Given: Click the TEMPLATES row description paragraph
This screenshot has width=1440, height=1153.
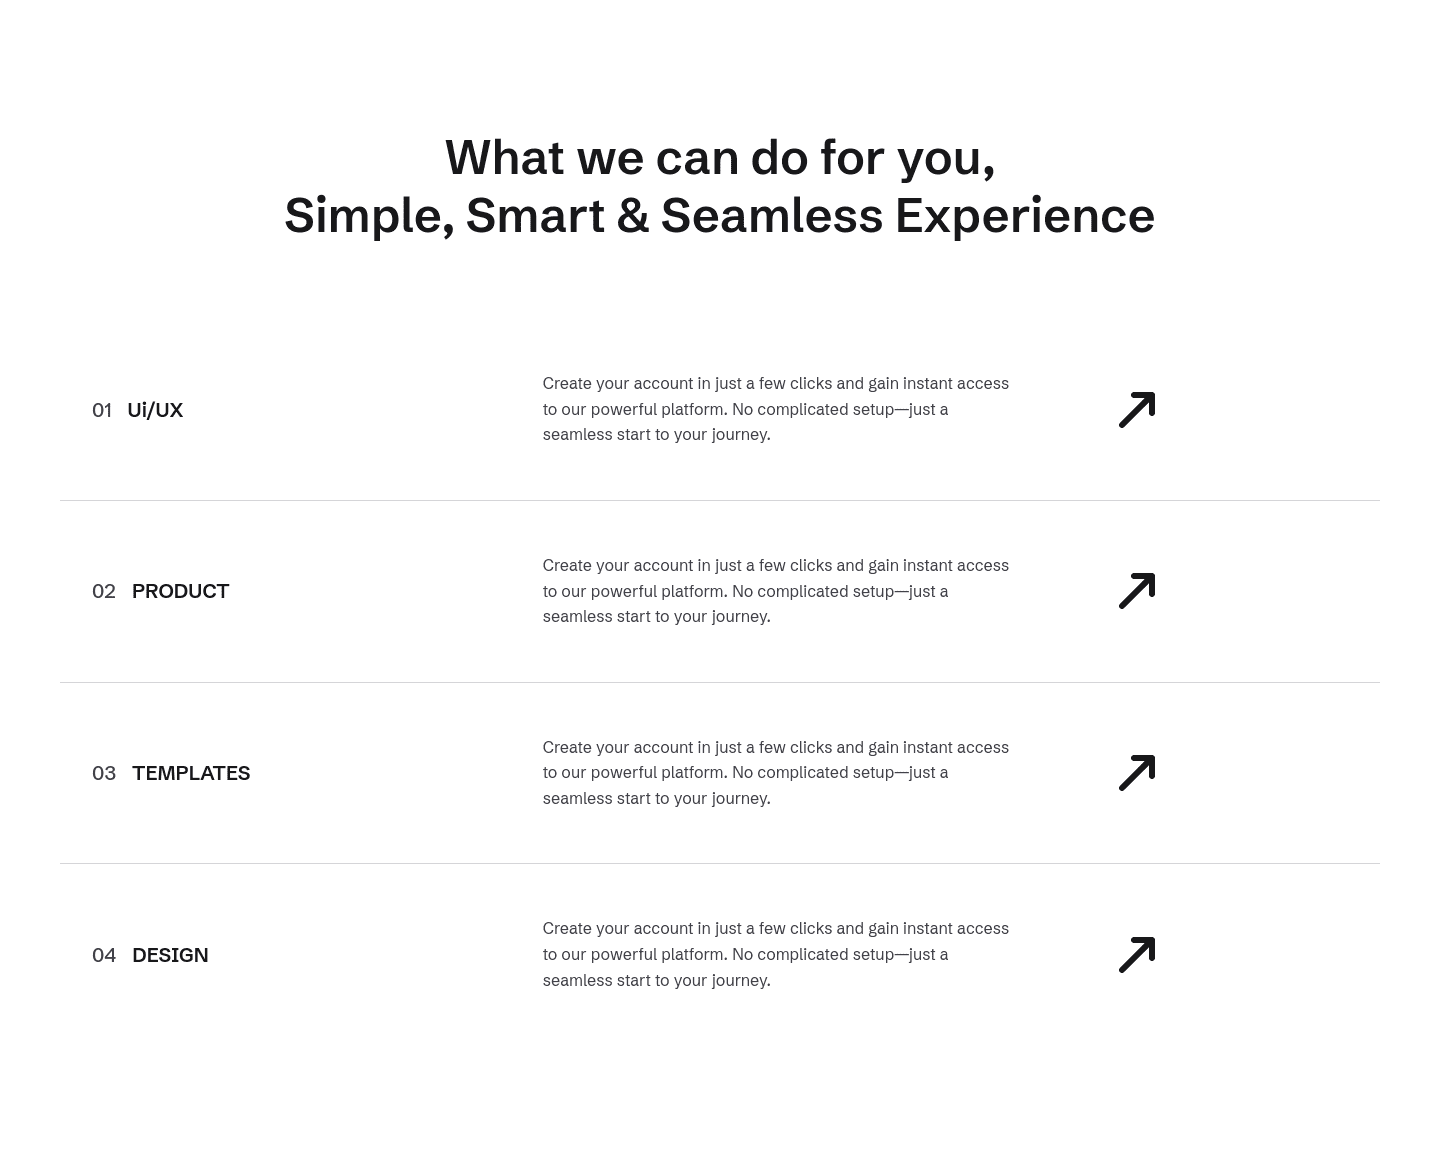Looking at the screenshot, I should tap(776, 773).
